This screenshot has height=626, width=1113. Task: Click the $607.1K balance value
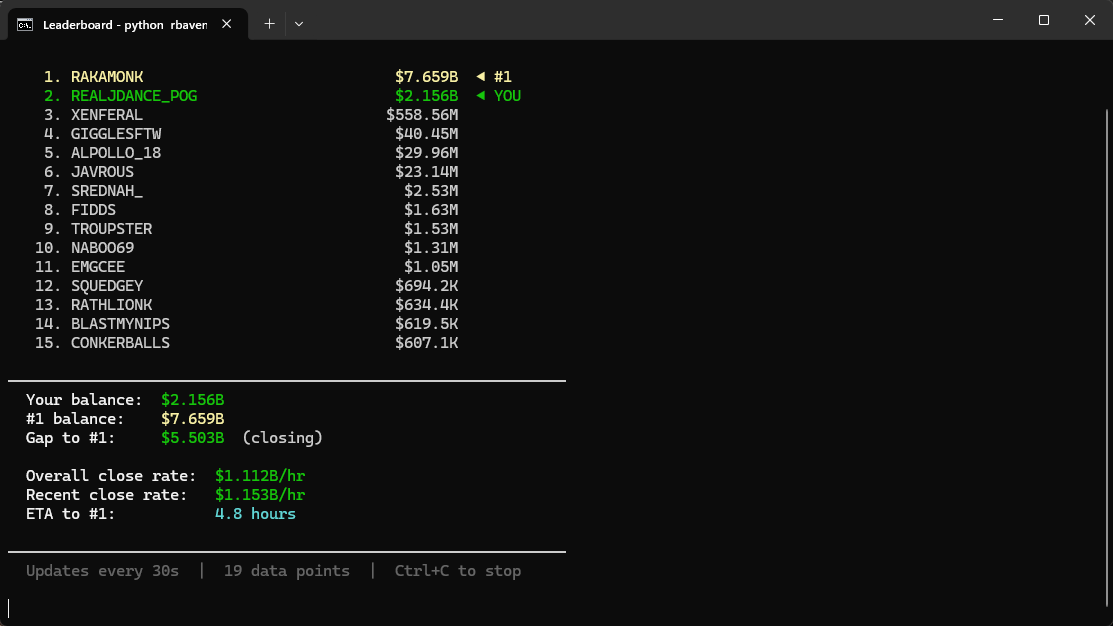tap(427, 343)
